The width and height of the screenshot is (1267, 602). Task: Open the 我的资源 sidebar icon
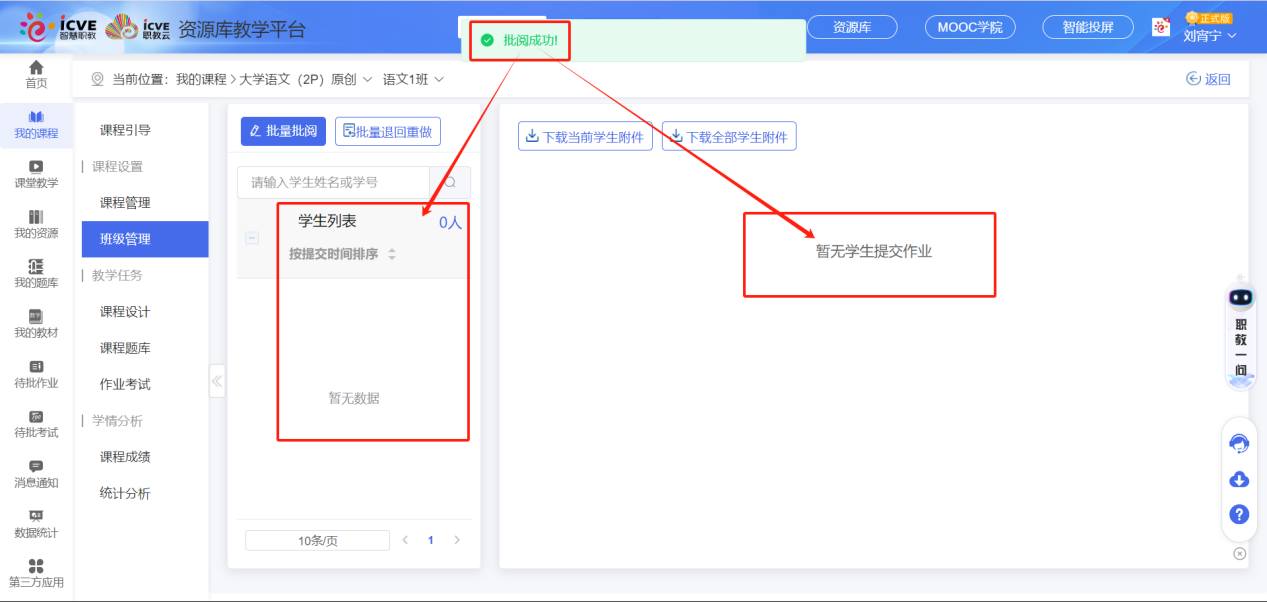[x=36, y=224]
